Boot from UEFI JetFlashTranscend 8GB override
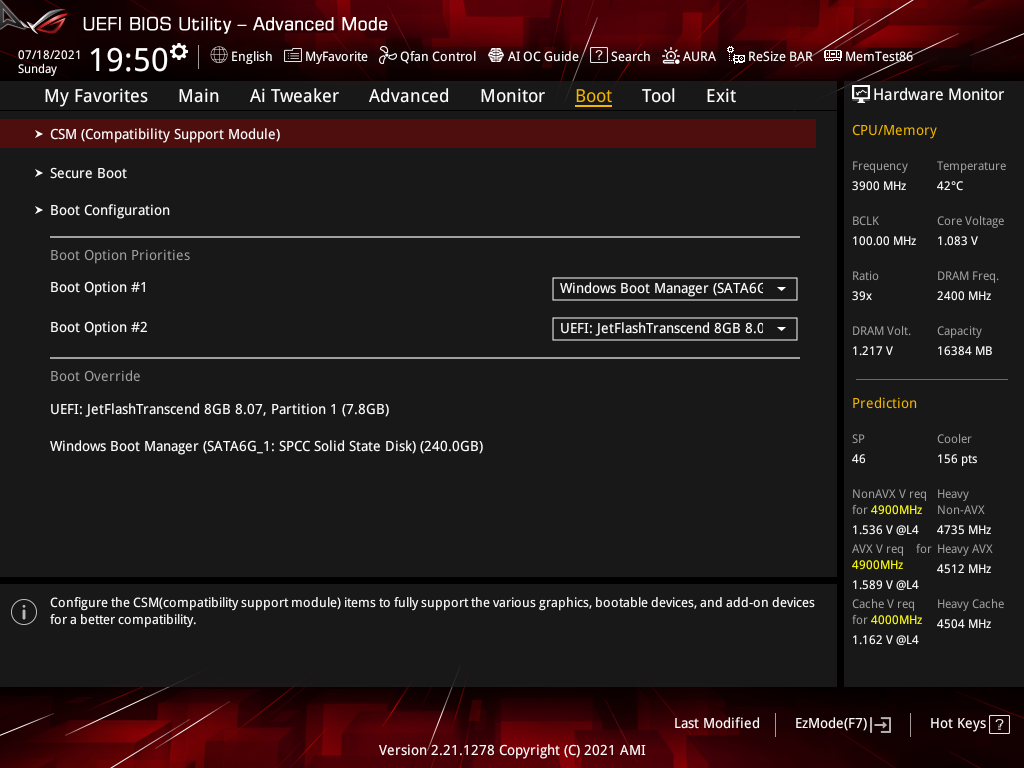Screen dimensions: 1024x768 219,408
